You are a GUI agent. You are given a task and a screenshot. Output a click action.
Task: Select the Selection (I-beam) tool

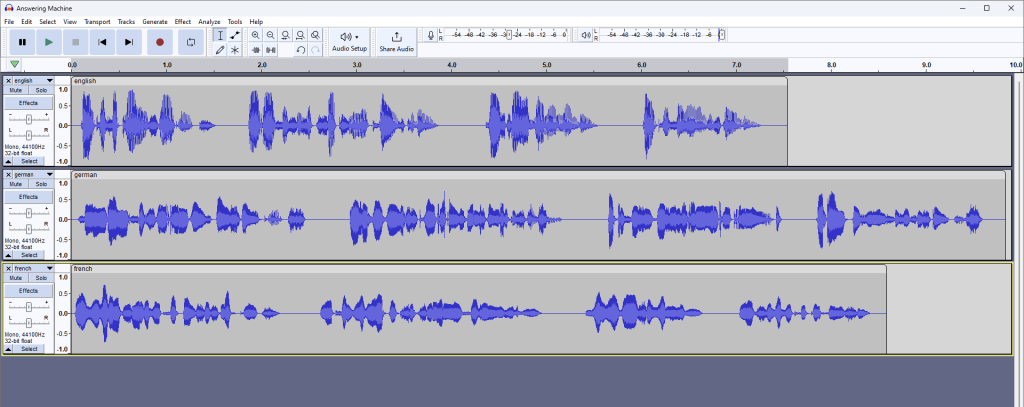220,35
